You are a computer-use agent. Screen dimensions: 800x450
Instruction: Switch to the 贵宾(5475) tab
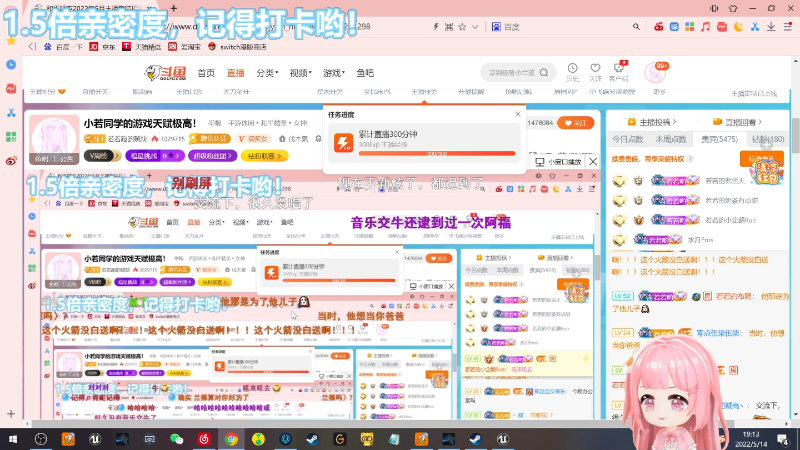click(x=719, y=139)
